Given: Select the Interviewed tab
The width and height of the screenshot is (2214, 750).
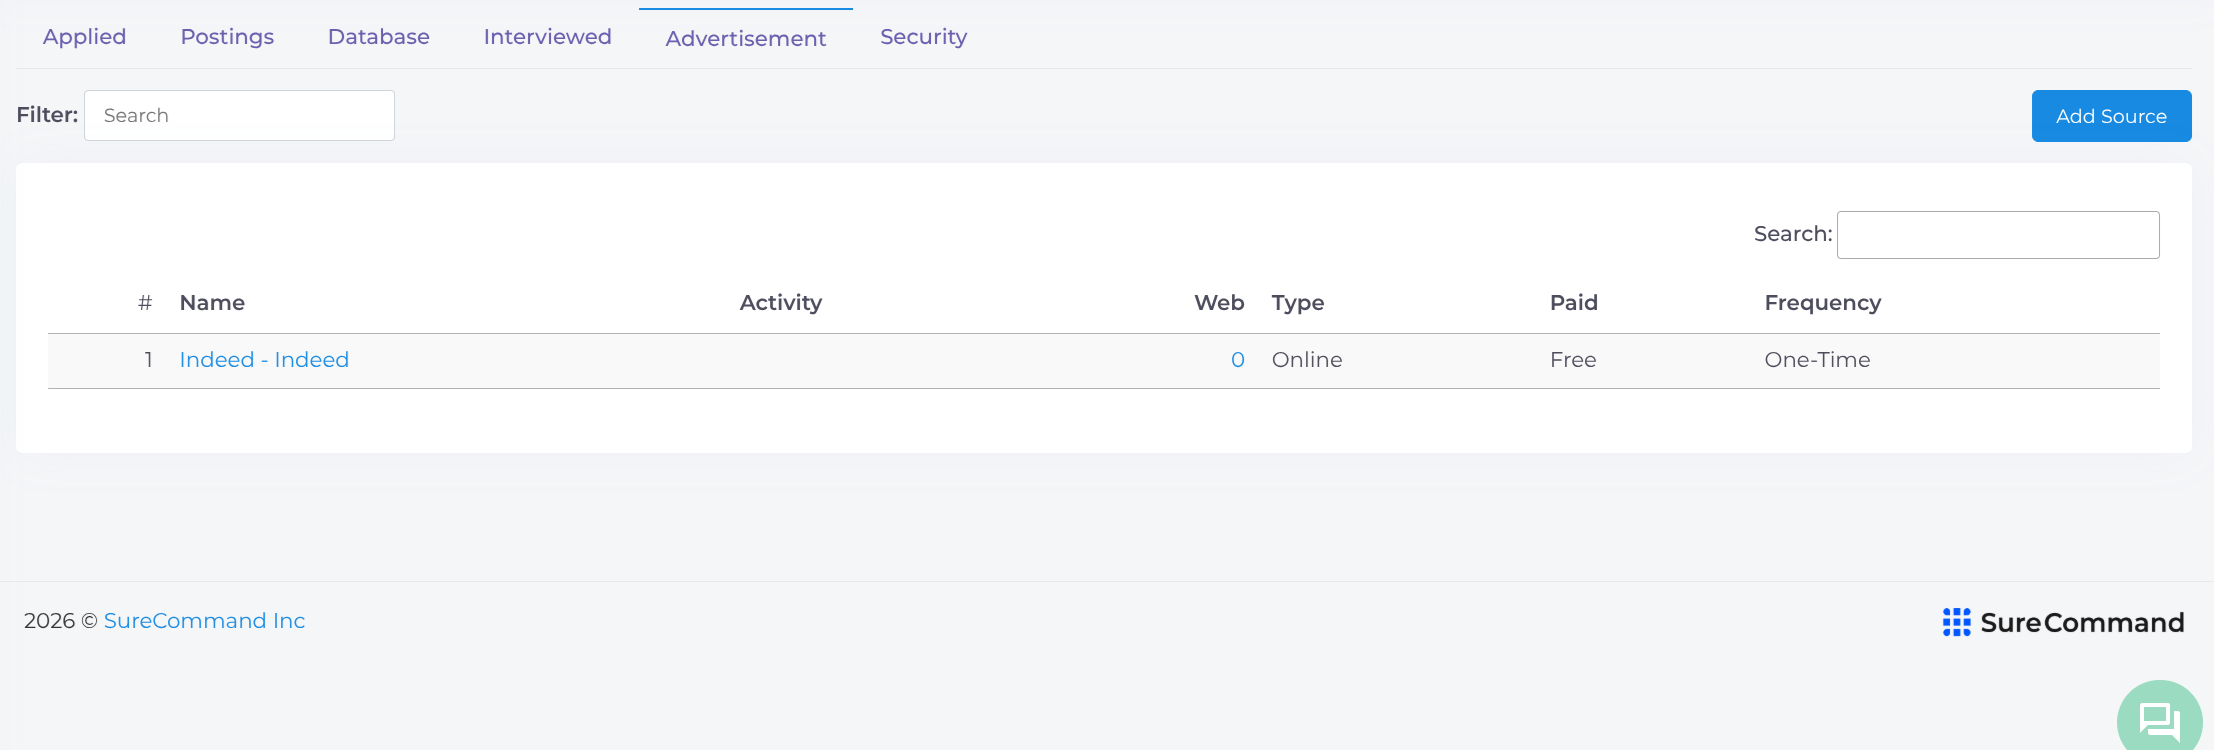Looking at the screenshot, I should pos(547,37).
